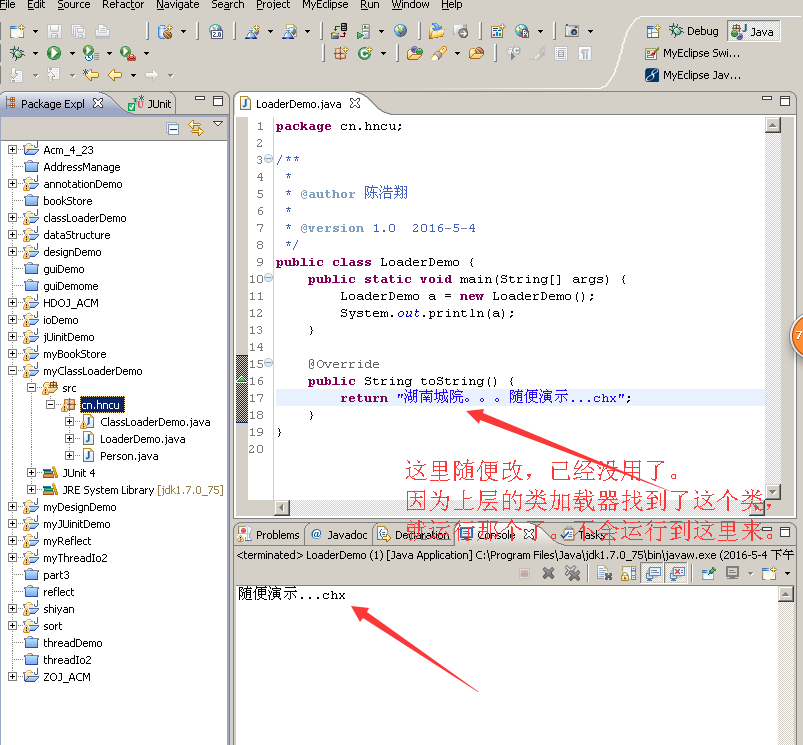
Task: Expand the classLoaderDemo project node
Action: (12, 218)
